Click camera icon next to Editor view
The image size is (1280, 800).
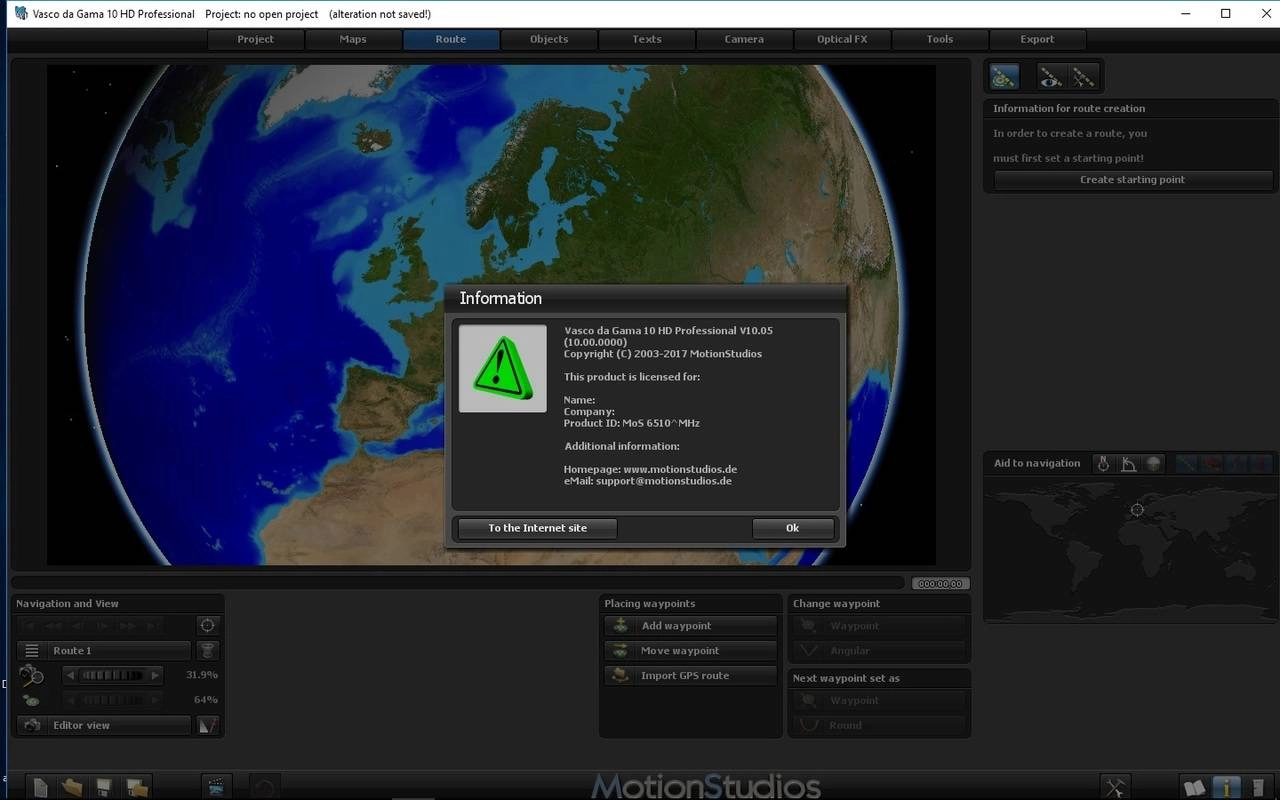pyautogui.click(x=32, y=725)
